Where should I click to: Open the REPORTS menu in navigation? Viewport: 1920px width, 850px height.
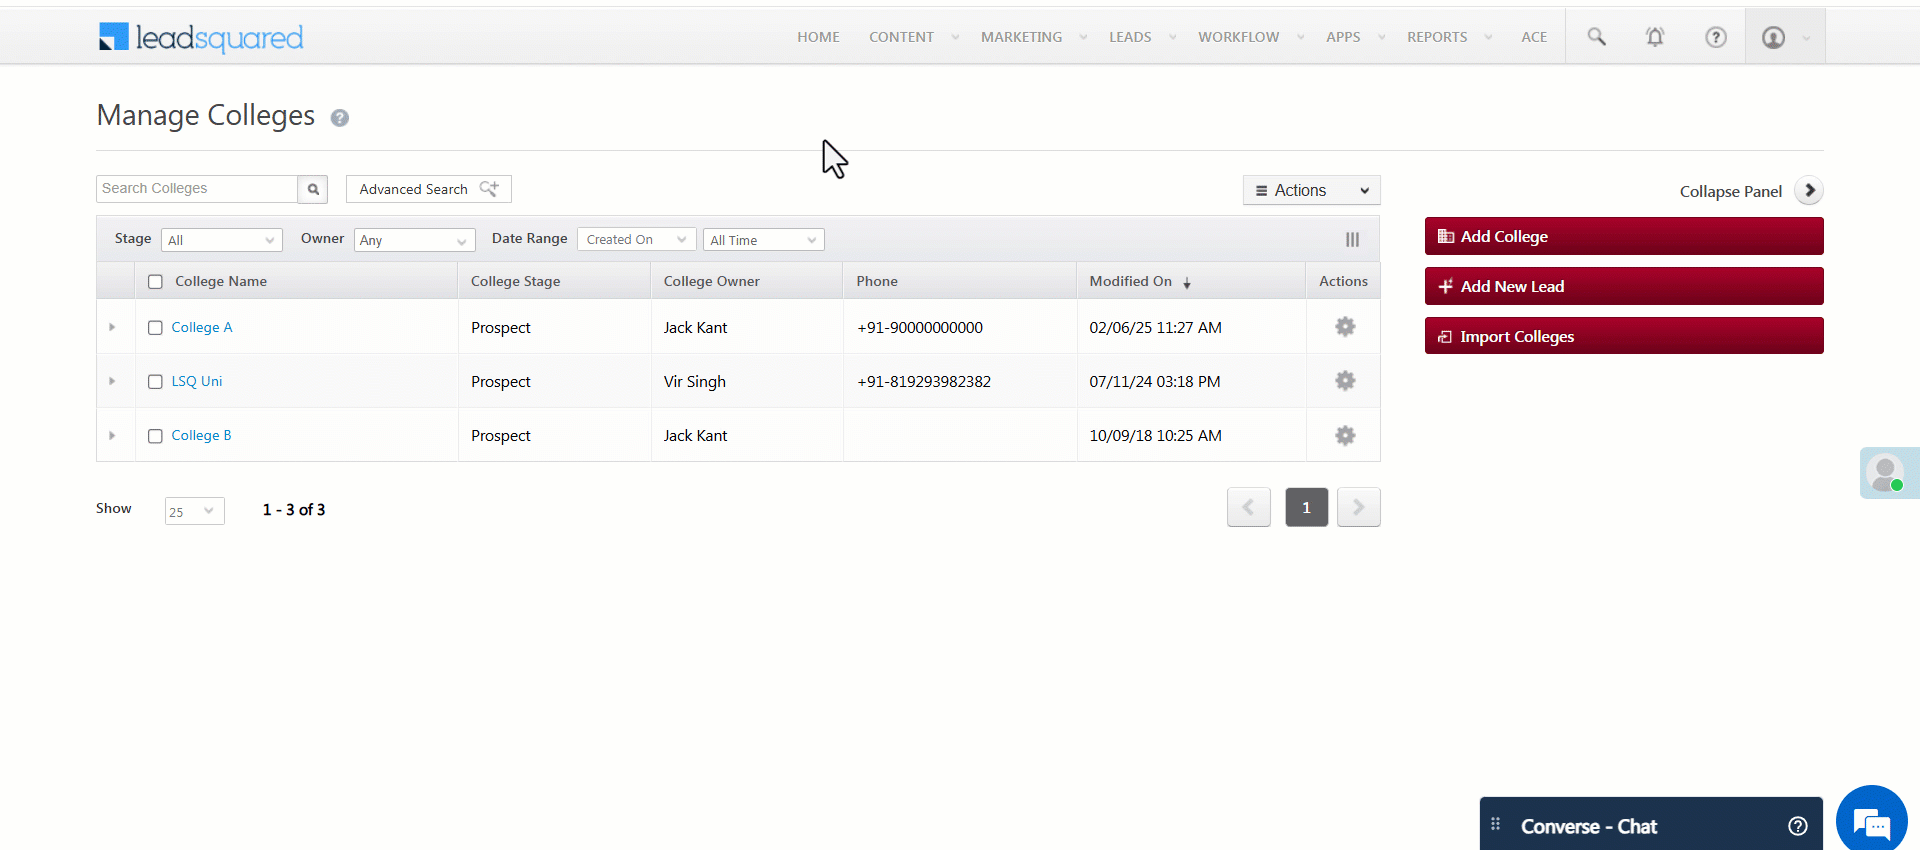1437,37
